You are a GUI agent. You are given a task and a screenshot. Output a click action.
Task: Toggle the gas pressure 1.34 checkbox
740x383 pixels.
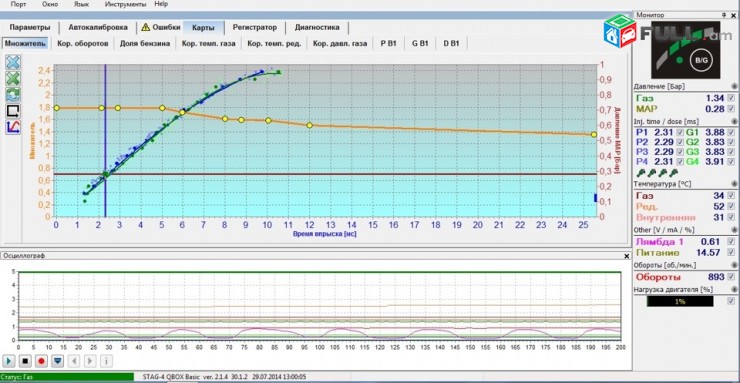[x=731, y=98]
